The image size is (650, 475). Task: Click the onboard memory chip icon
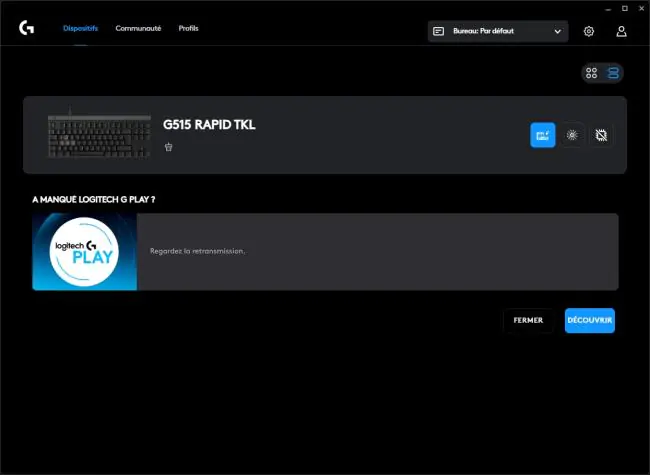click(601, 135)
